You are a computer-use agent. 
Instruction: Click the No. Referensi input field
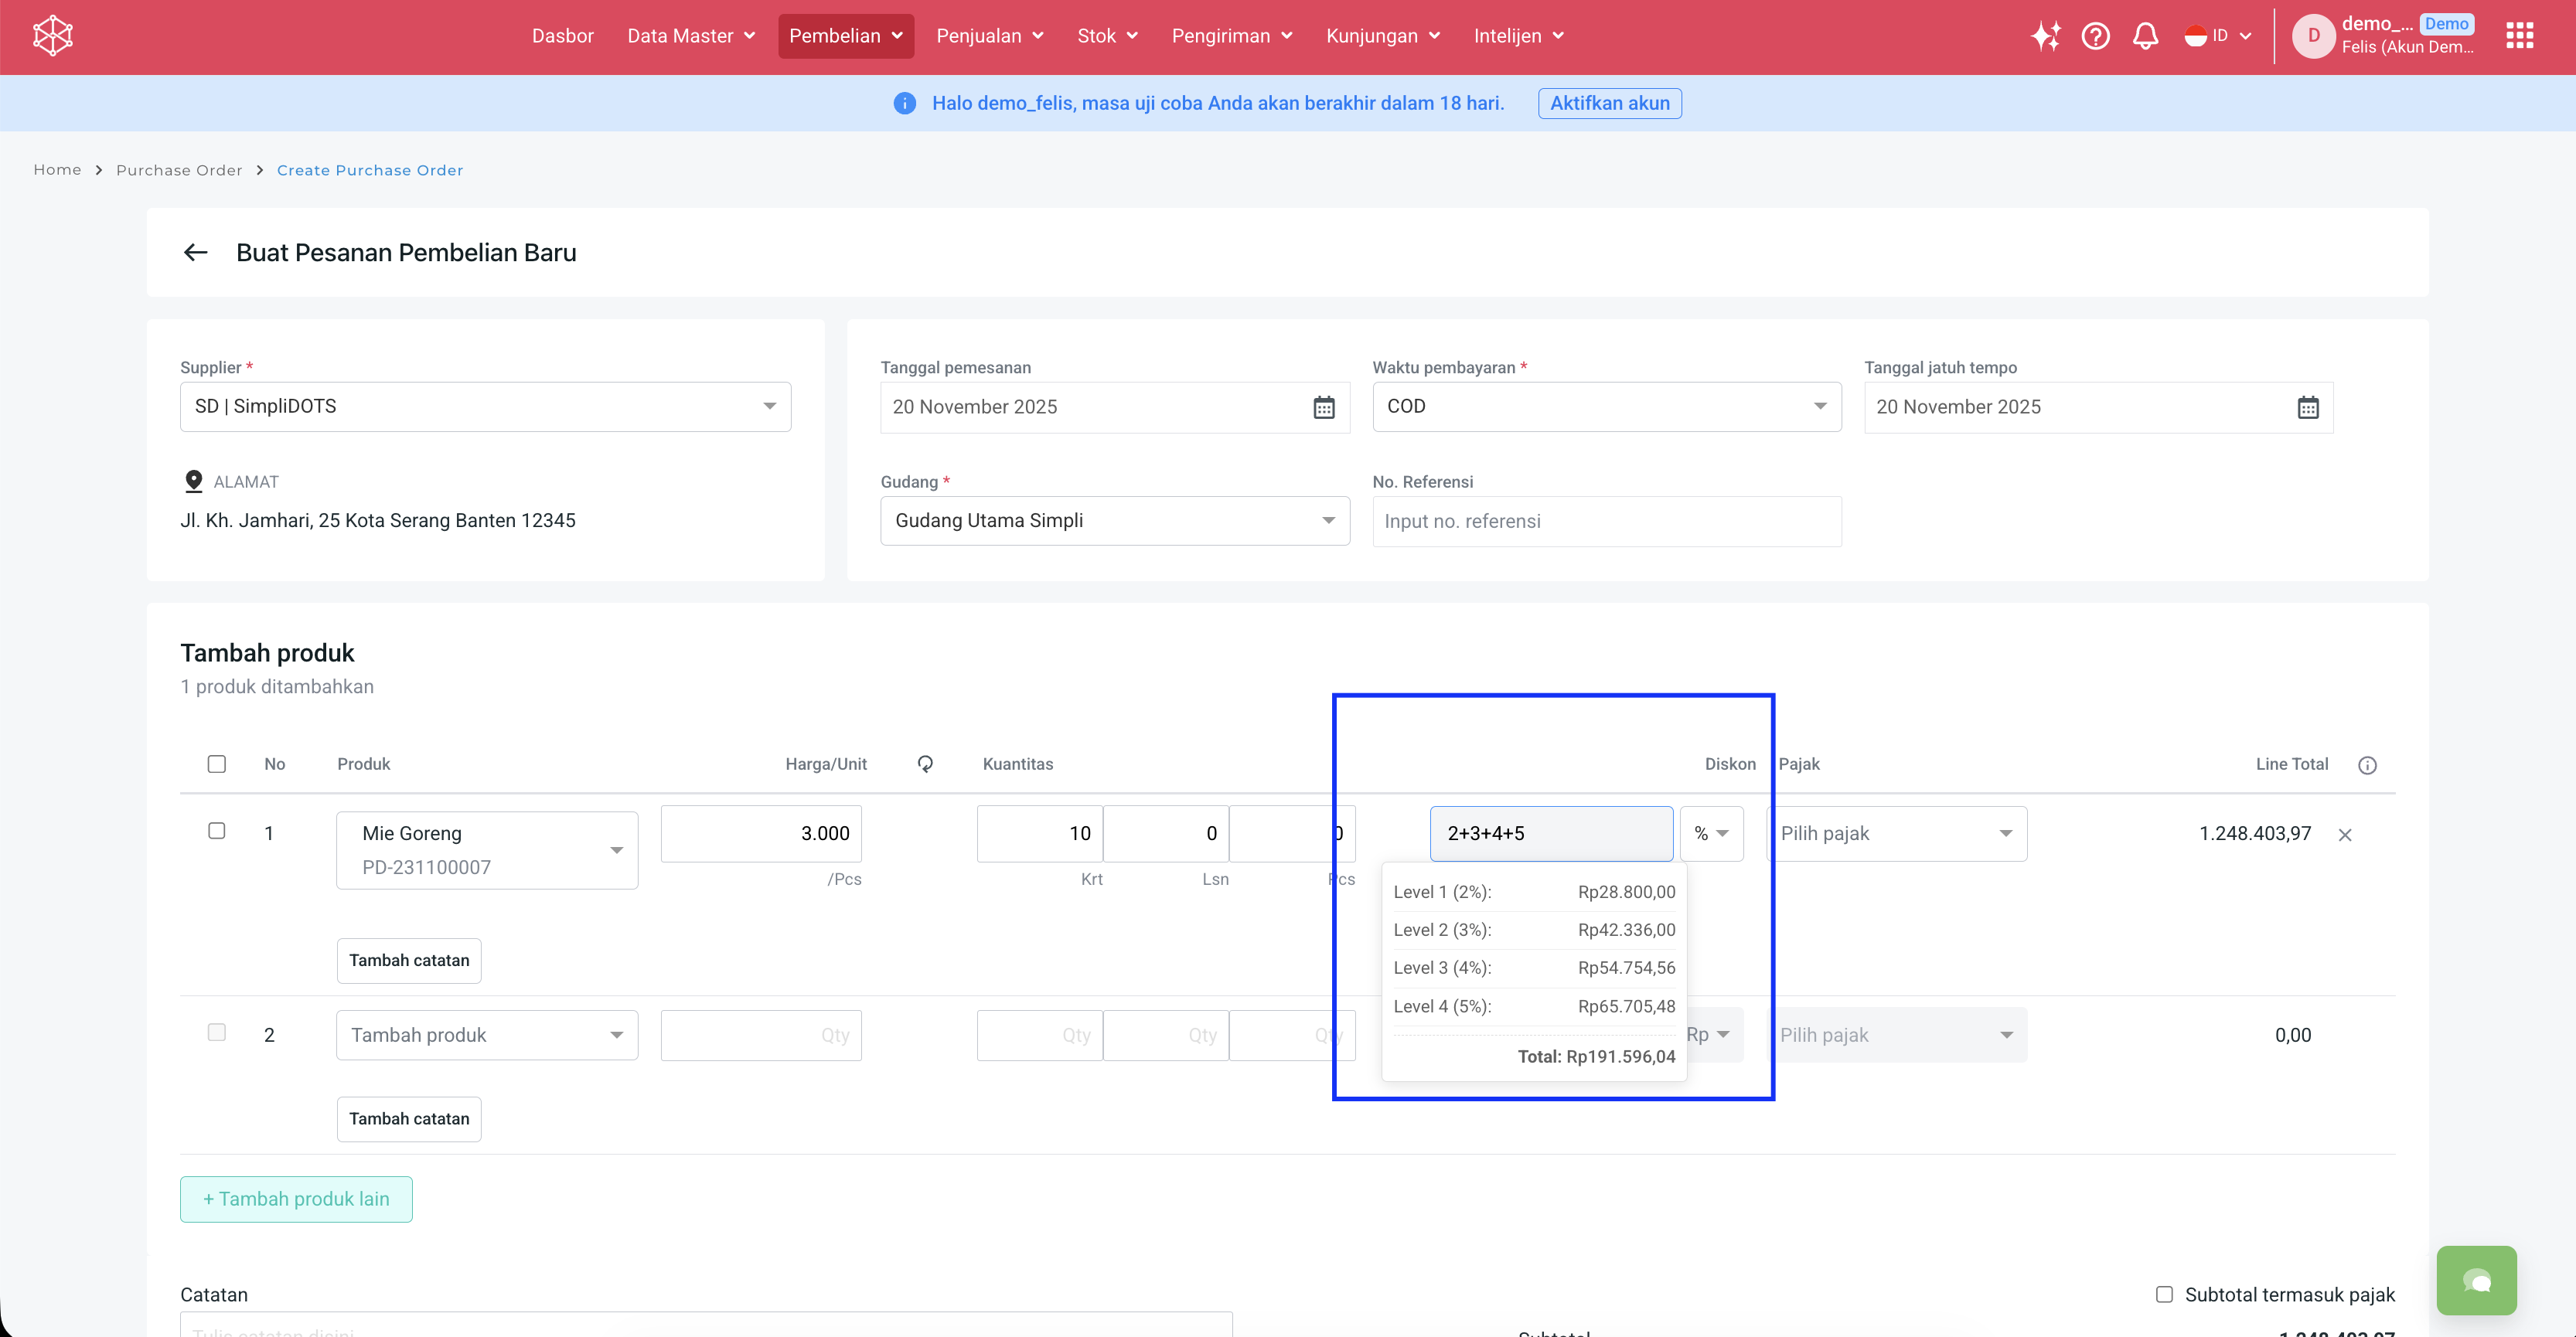tap(1606, 522)
